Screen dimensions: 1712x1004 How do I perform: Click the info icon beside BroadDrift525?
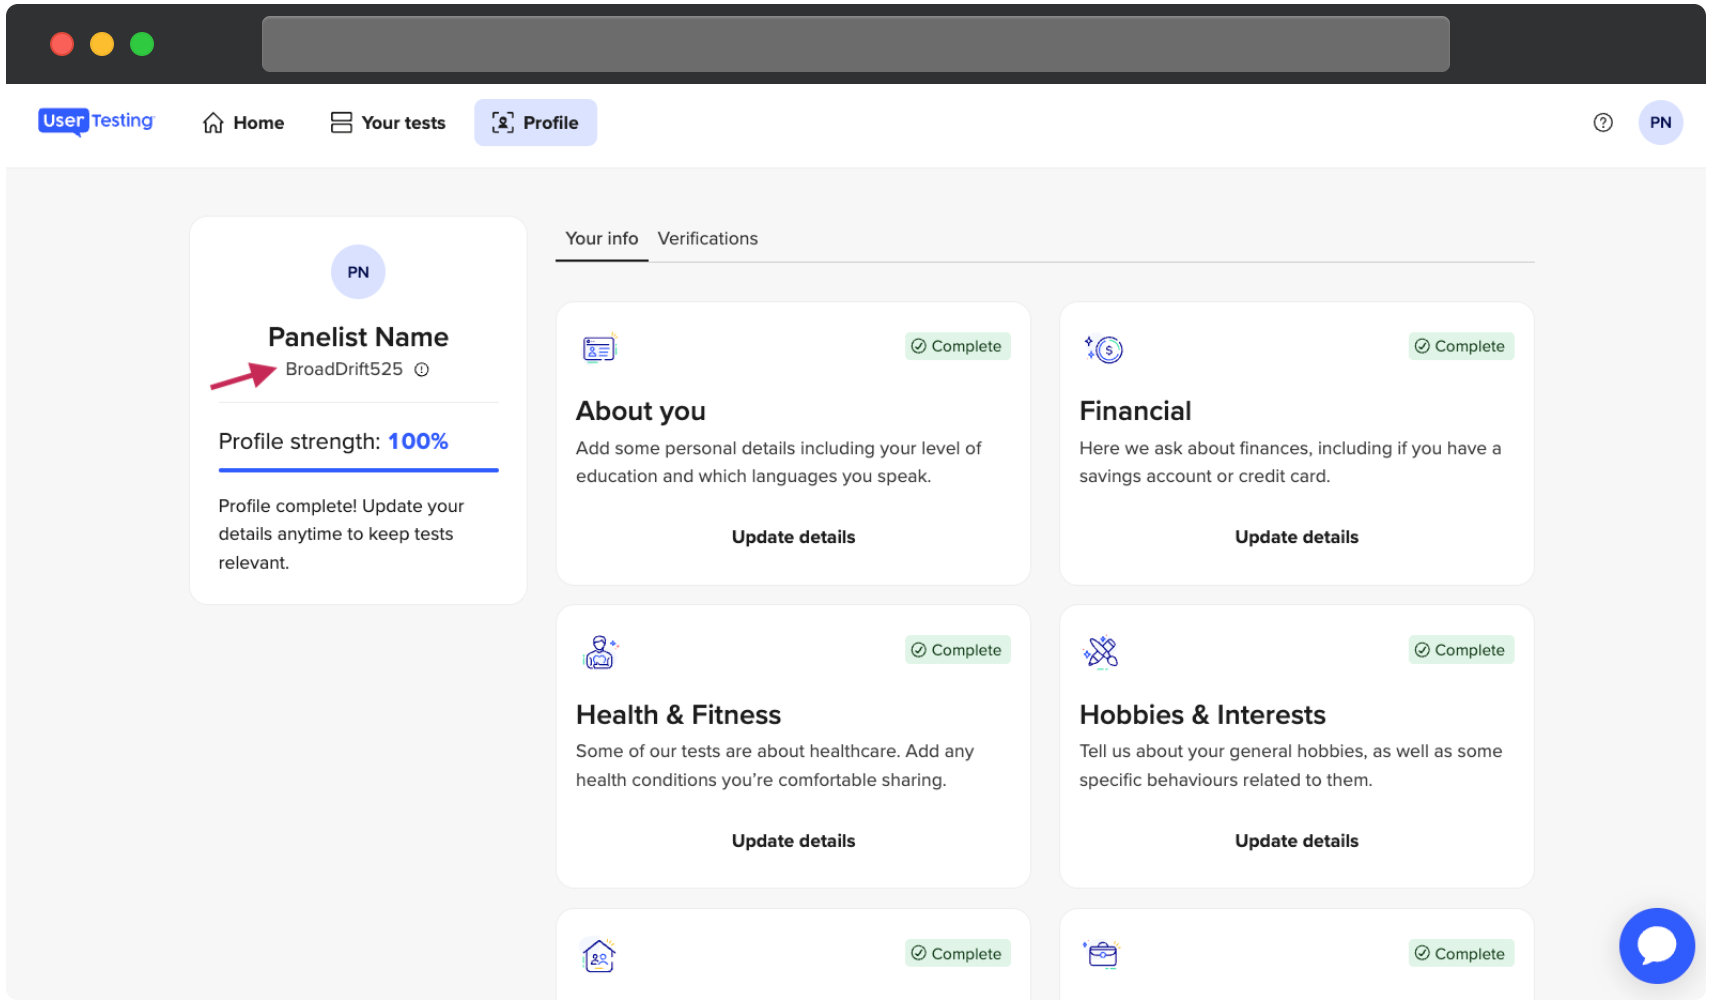click(x=422, y=370)
